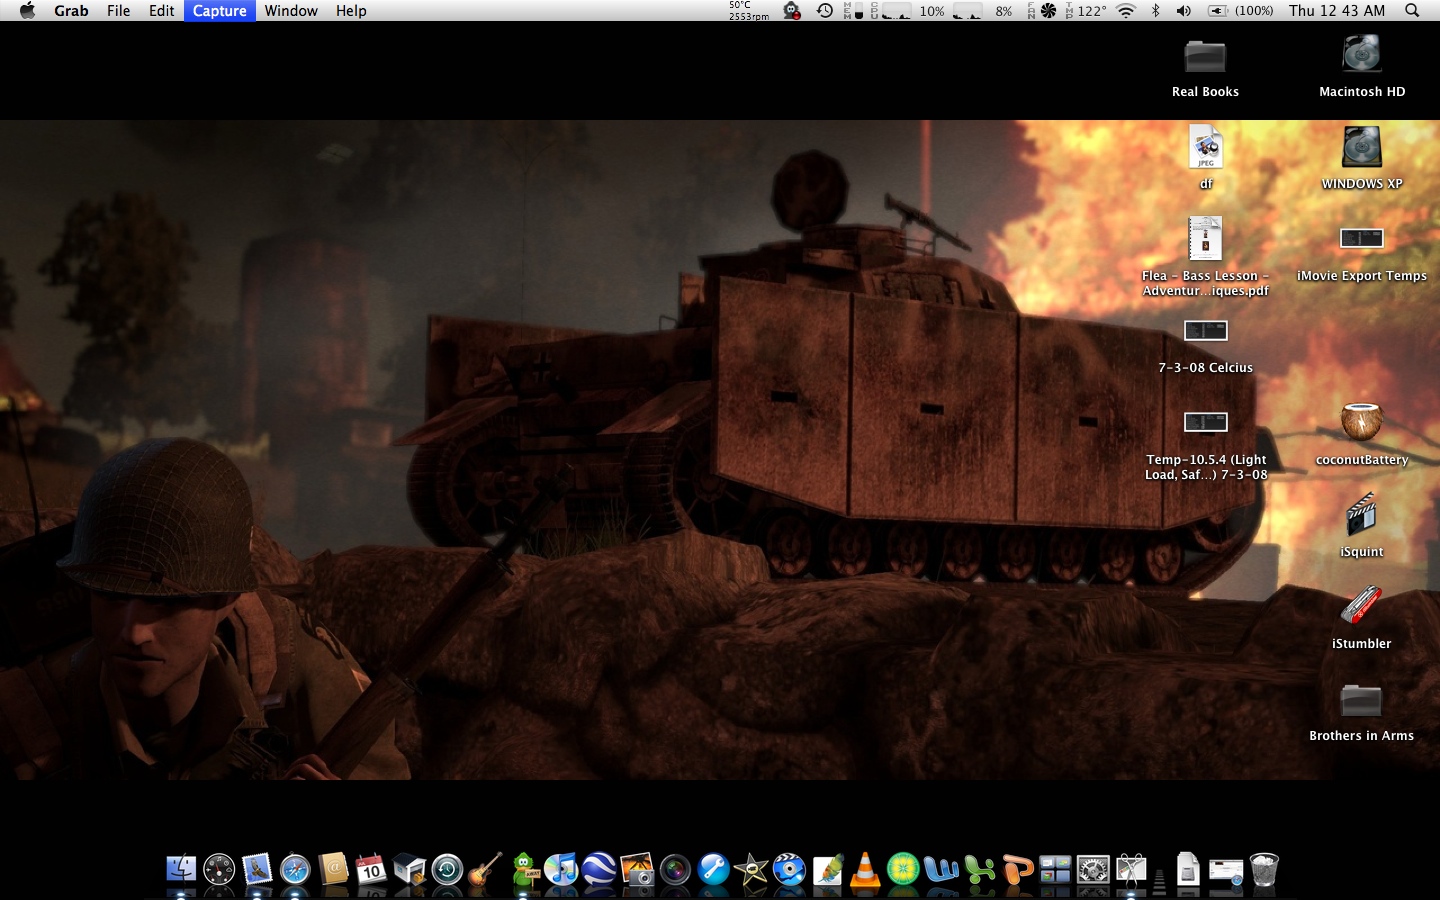The width and height of the screenshot is (1440, 900).
Task: Launch Safari from the dock
Action: coord(295,870)
